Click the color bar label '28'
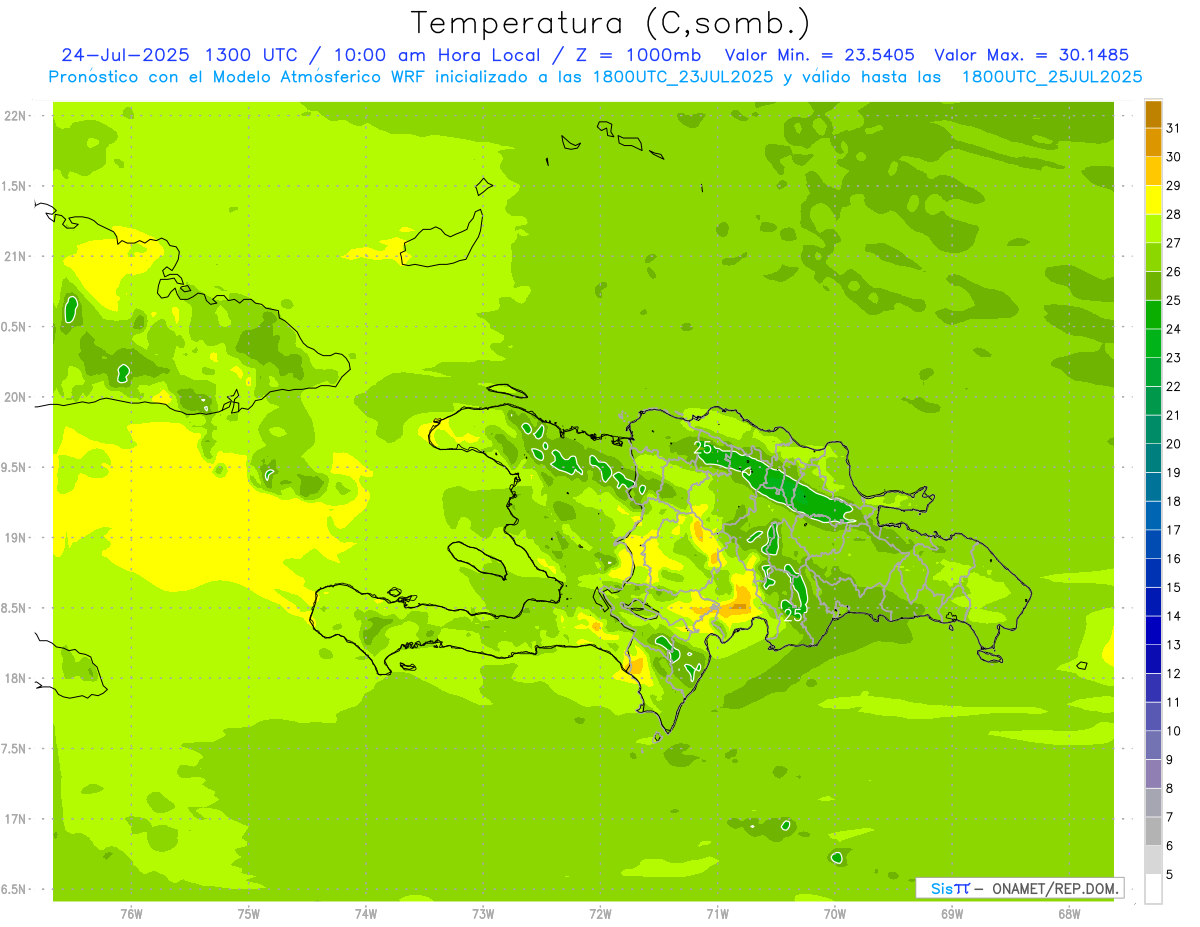The width and height of the screenshot is (1200, 927). coord(1174,214)
